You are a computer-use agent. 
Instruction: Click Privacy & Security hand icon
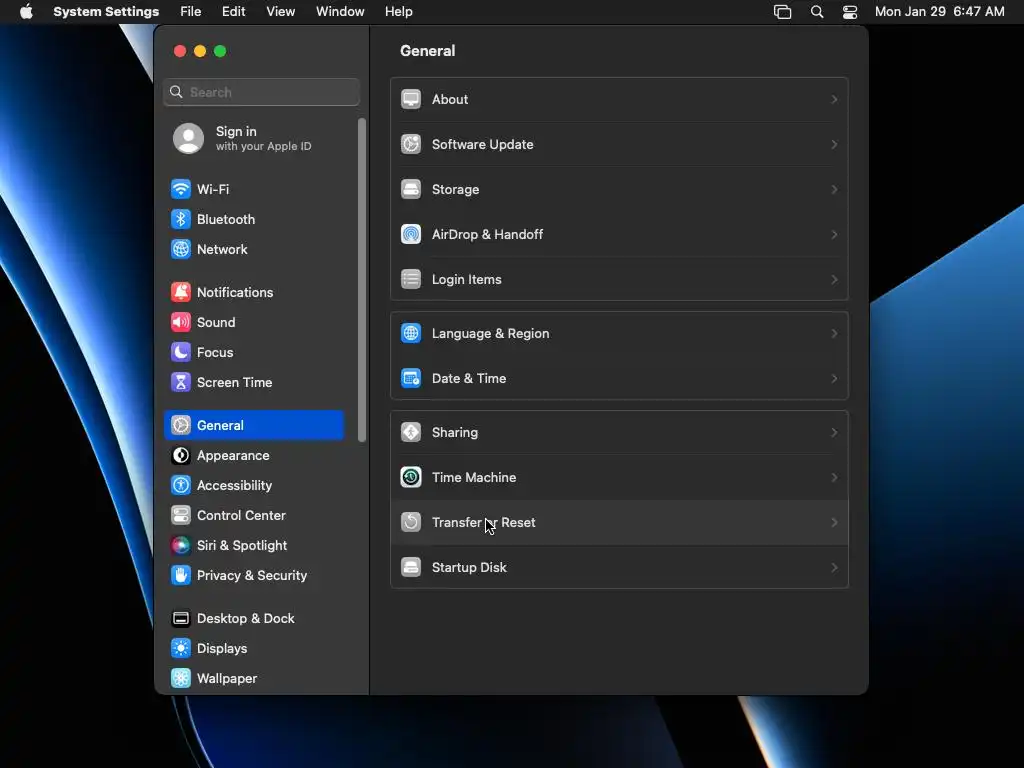[x=181, y=576]
